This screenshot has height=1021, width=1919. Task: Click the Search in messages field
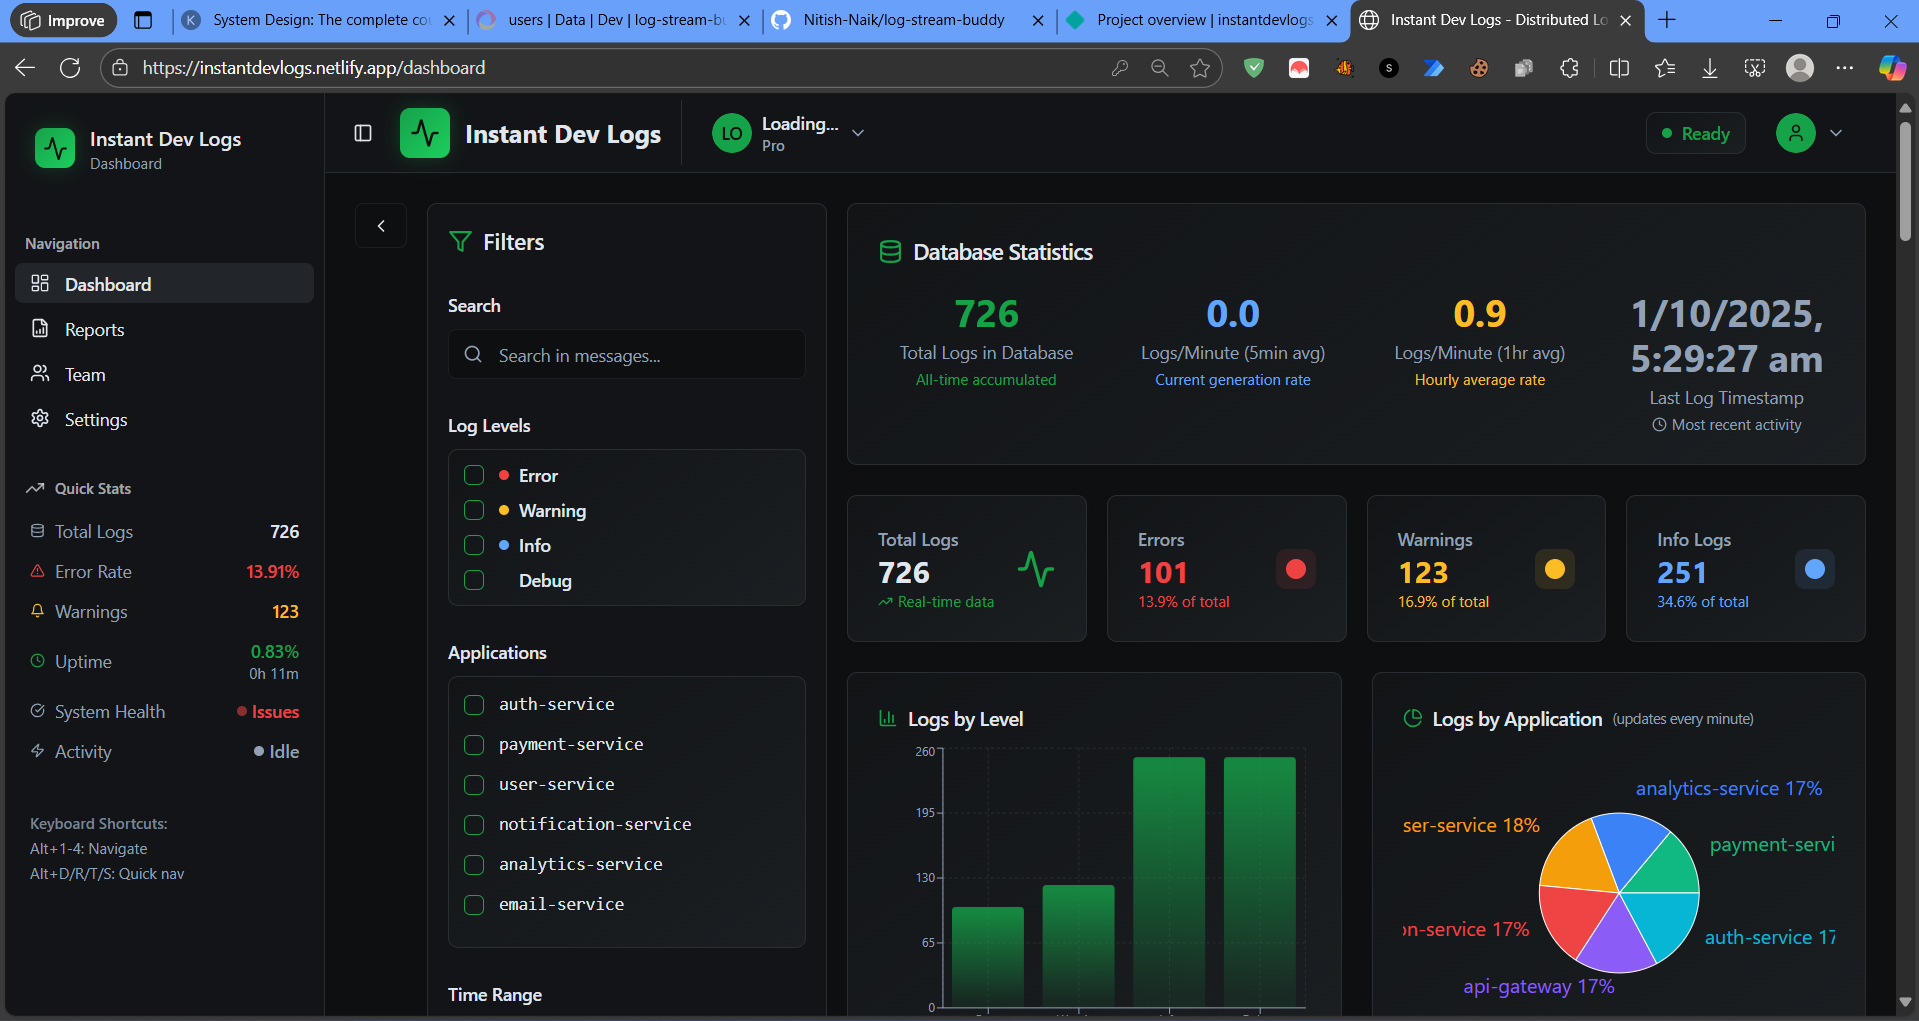click(x=626, y=355)
